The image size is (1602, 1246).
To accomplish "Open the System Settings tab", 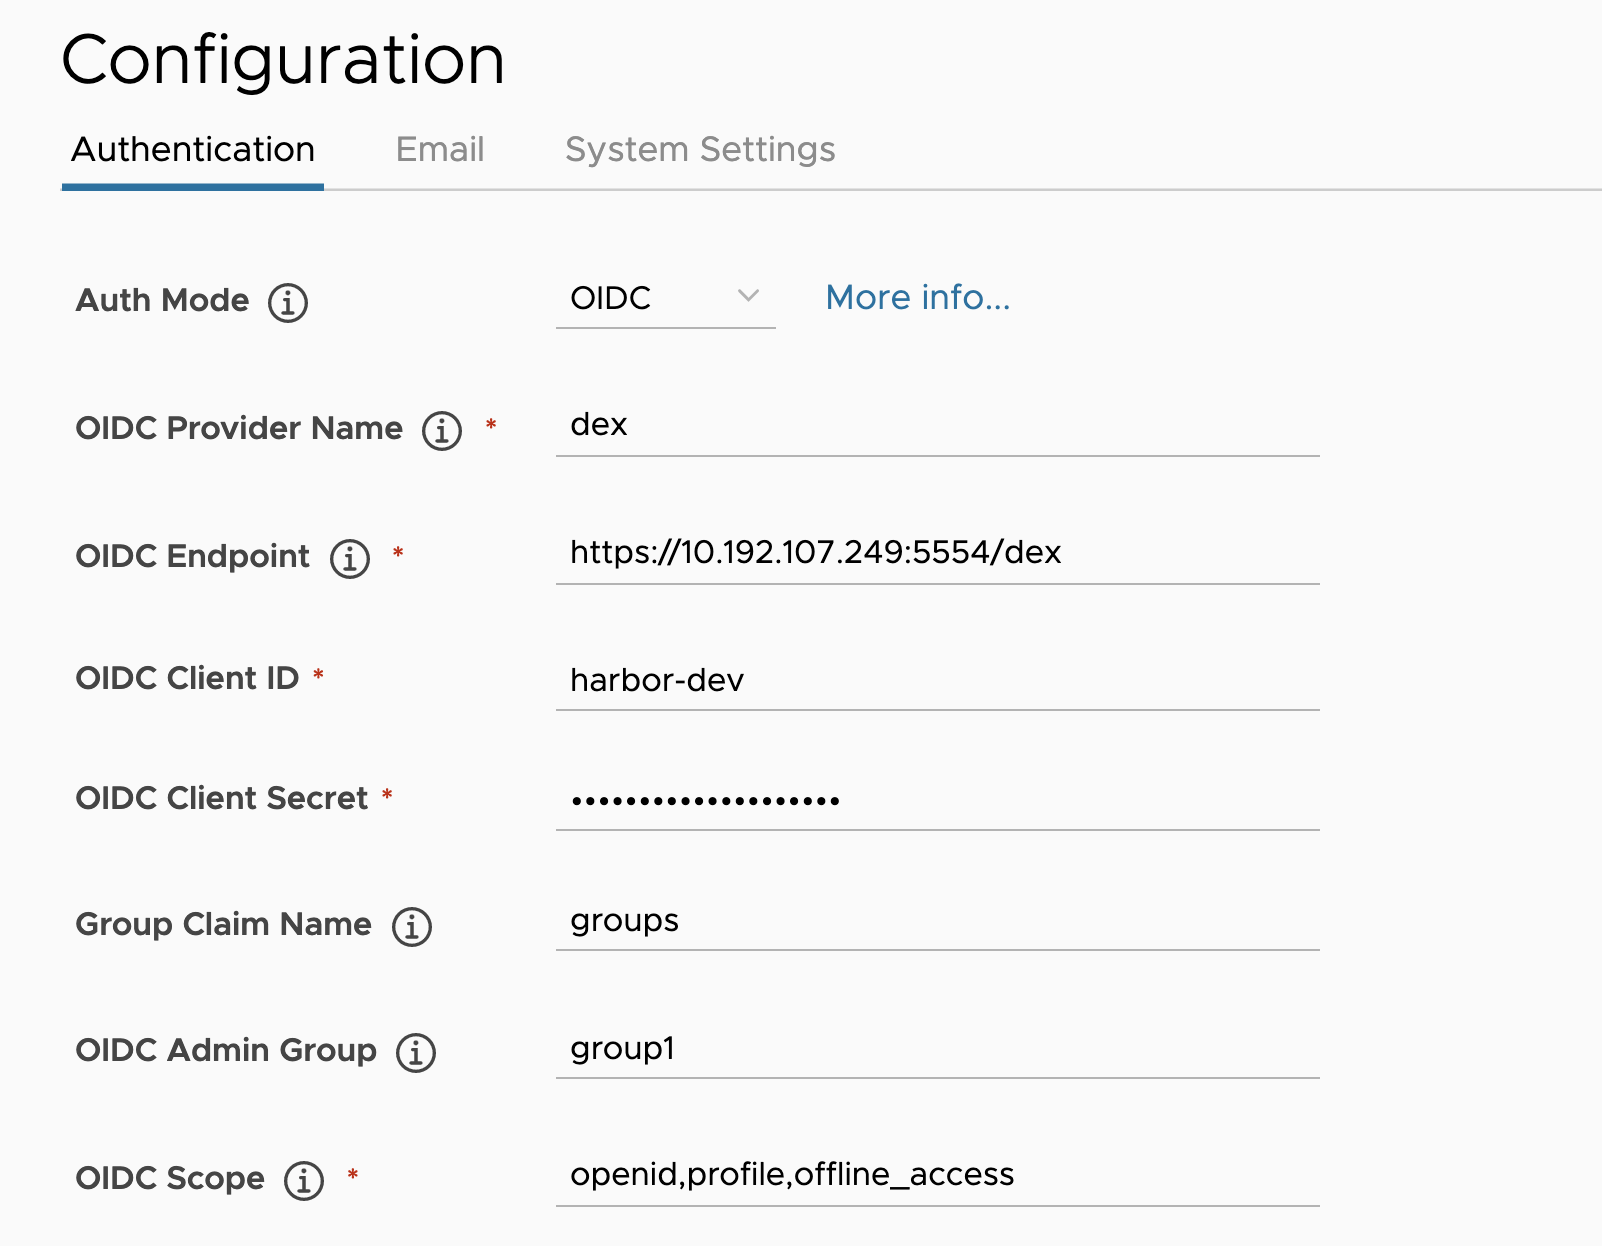I will coord(700,149).
